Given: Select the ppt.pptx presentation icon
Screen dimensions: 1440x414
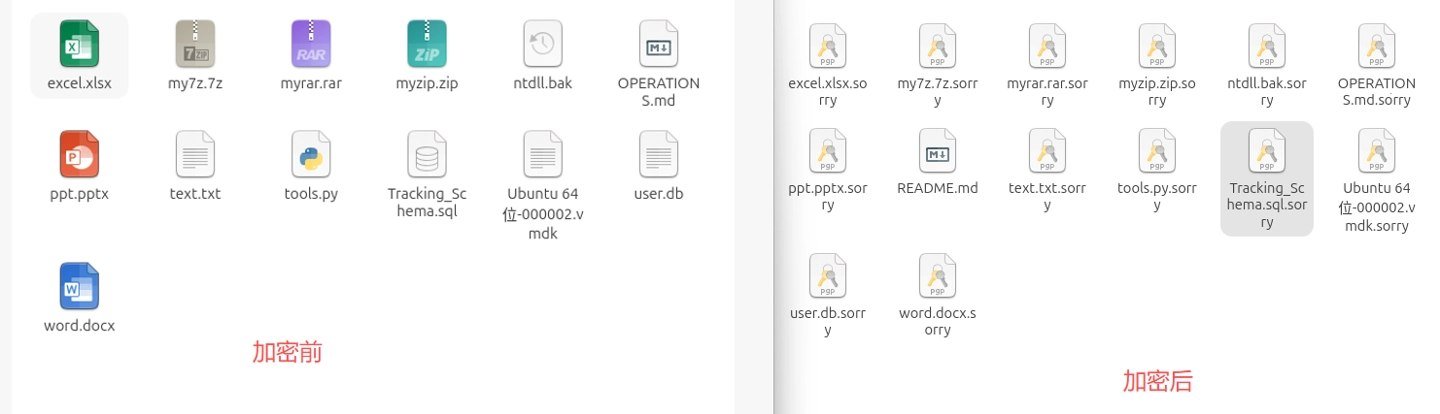Looking at the screenshot, I should coord(79,154).
